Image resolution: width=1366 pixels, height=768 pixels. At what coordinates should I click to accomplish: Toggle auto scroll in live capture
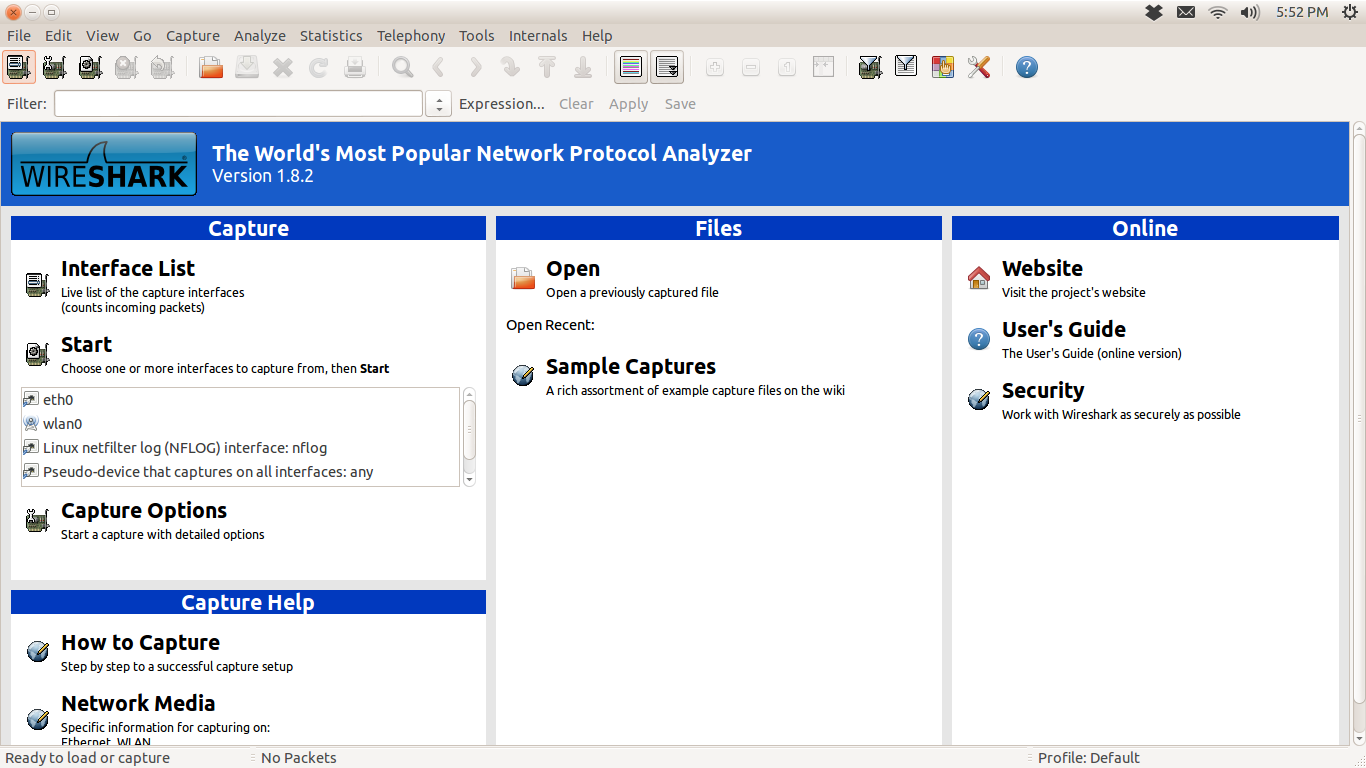667,67
